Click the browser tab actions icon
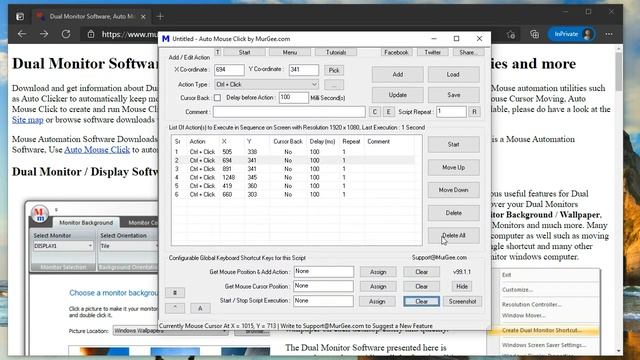Screen dimensions: 640x360 click(20, 16)
